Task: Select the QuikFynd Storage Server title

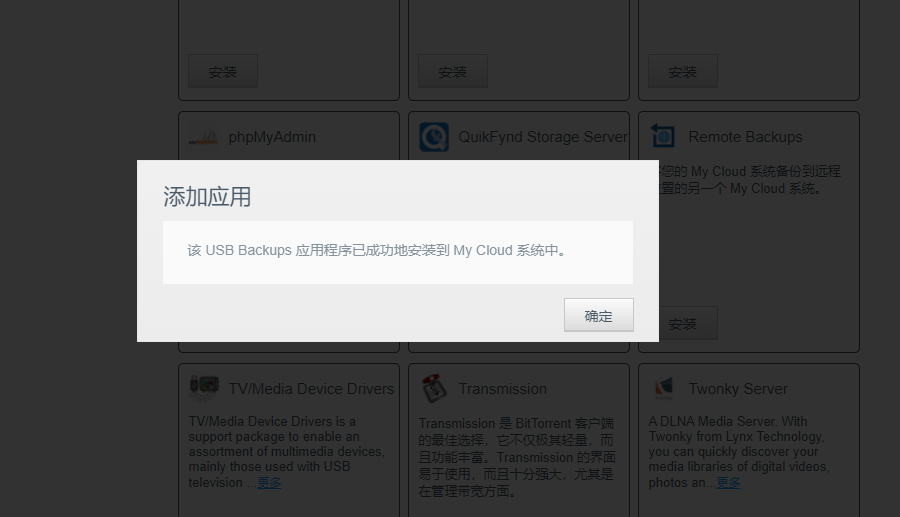Action: click(543, 137)
